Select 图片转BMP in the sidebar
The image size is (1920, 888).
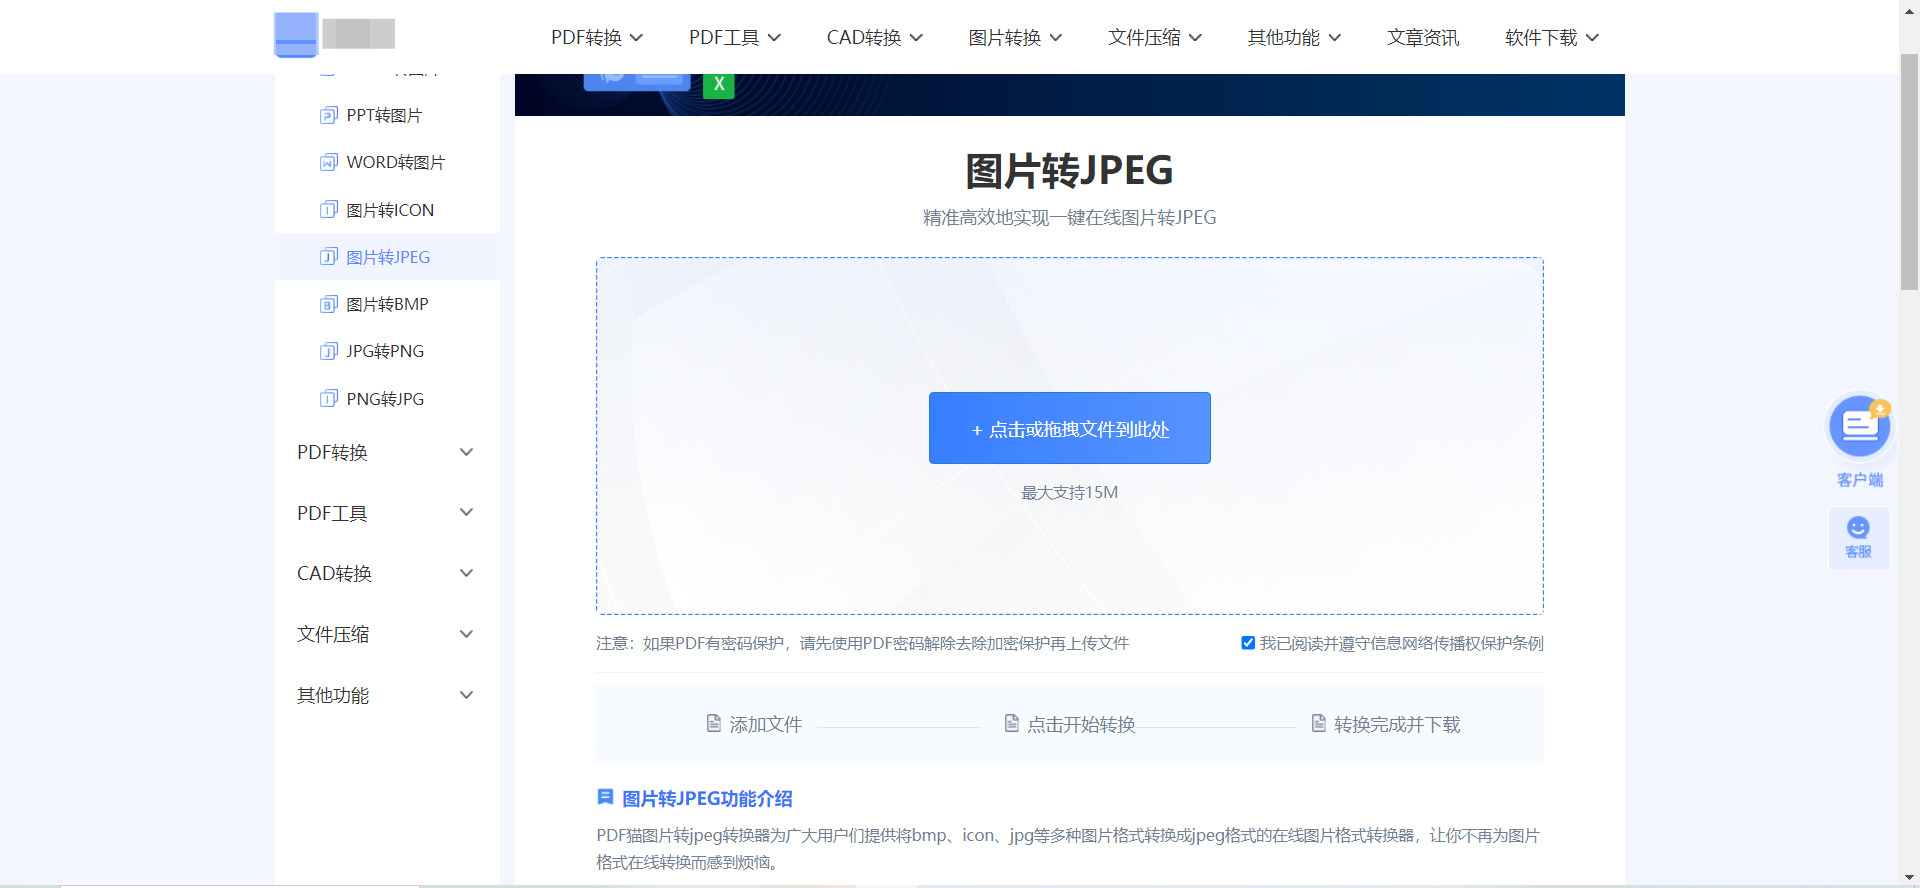coord(387,304)
